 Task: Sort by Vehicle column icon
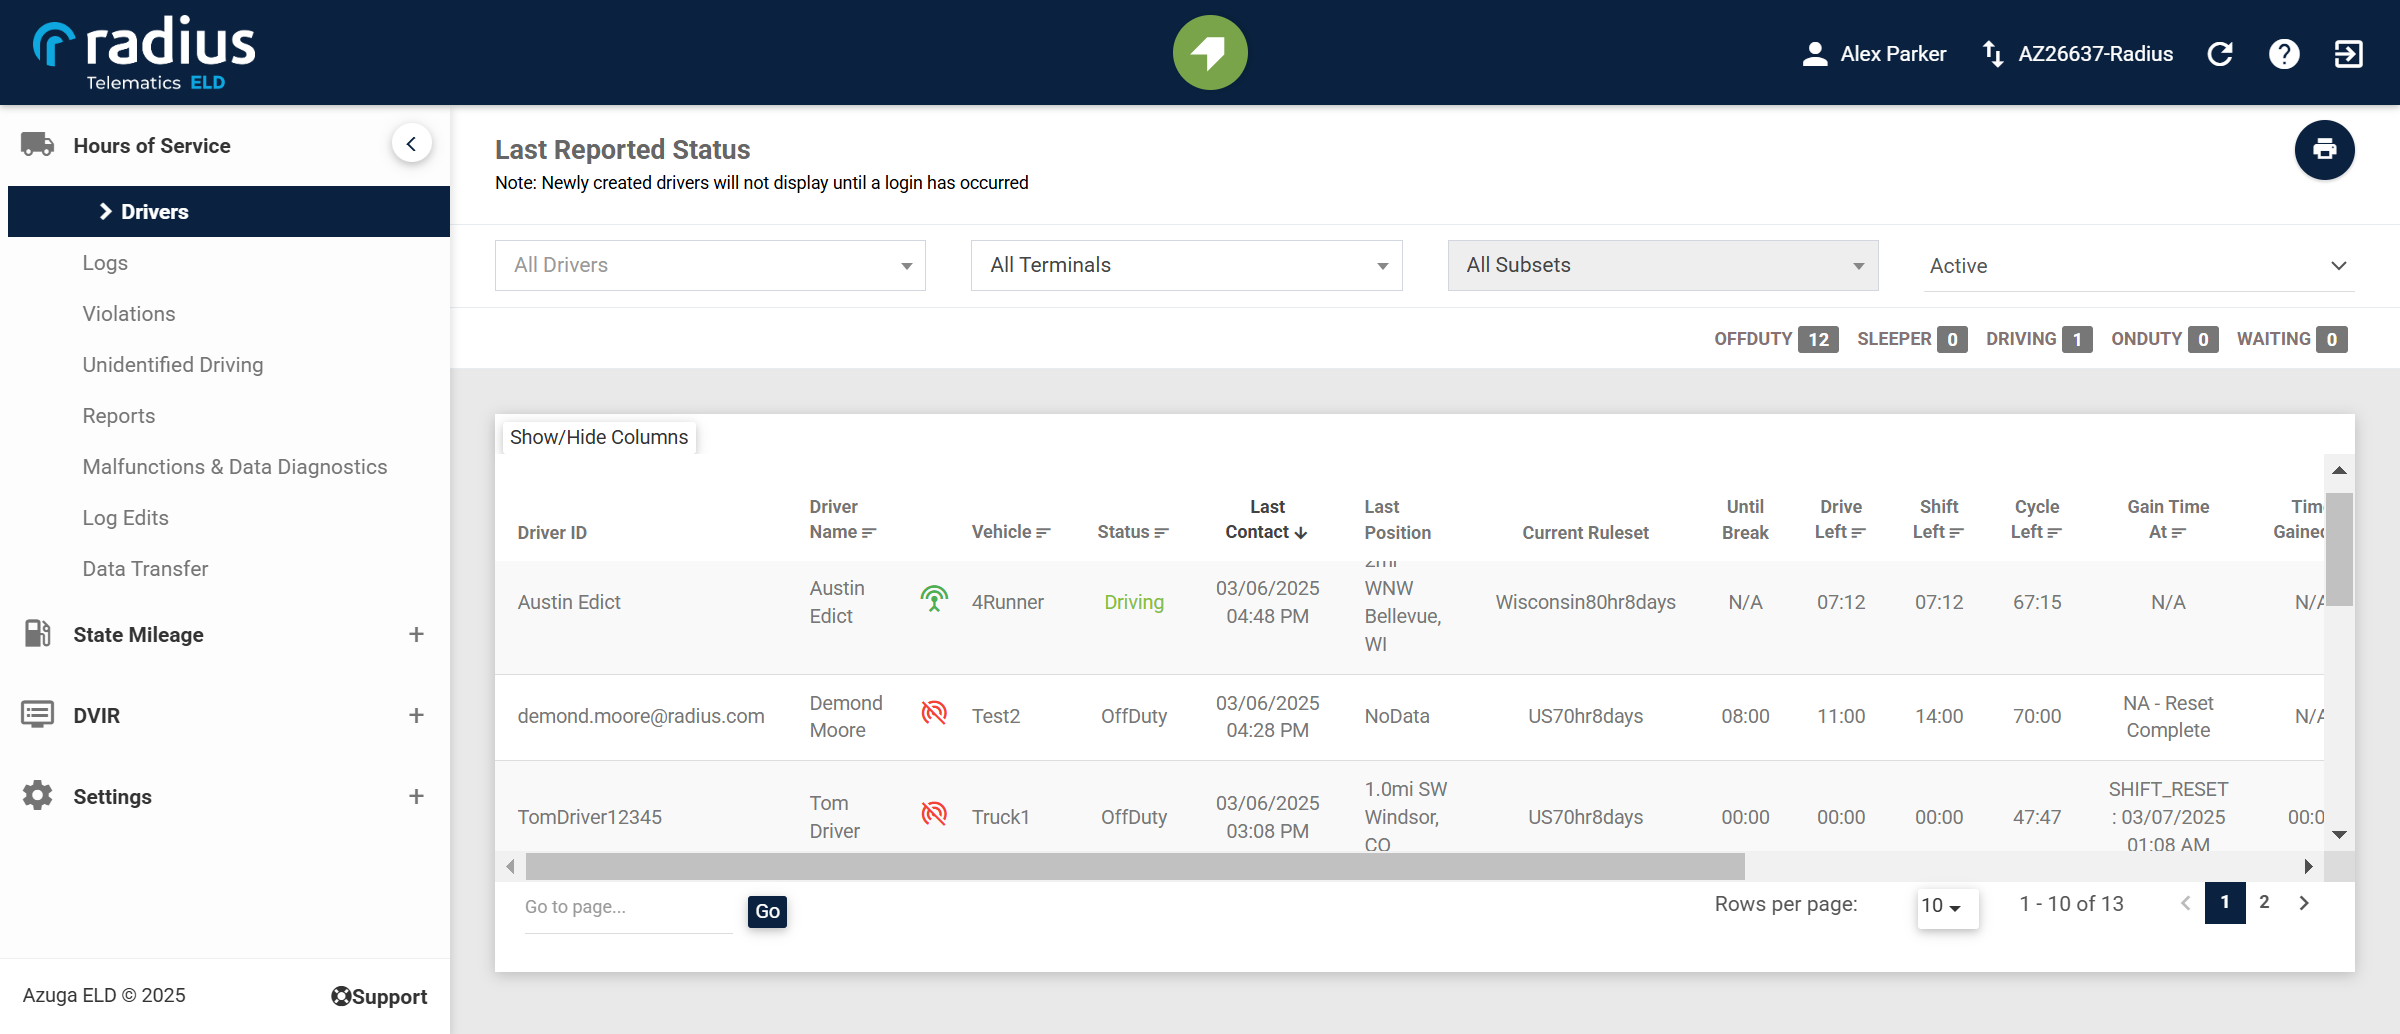(x=1043, y=533)
